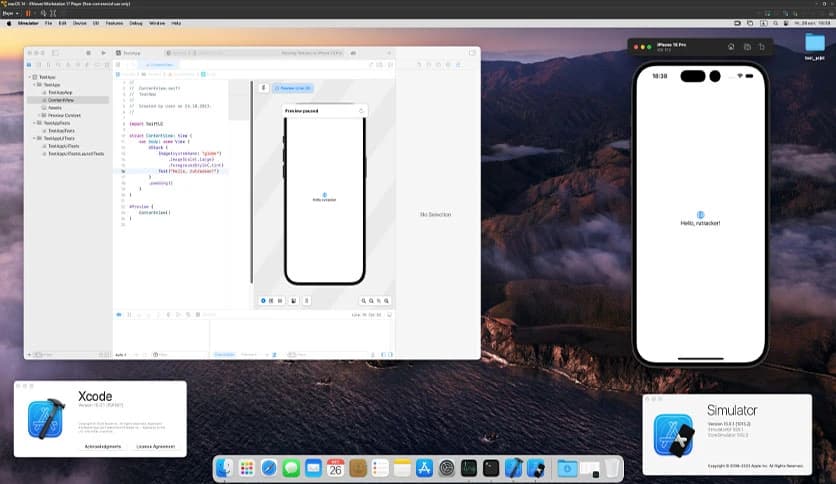This screenshot has height=484, width=836.
Task: Open Messages from the Dock
Action: tap(291, 469)
